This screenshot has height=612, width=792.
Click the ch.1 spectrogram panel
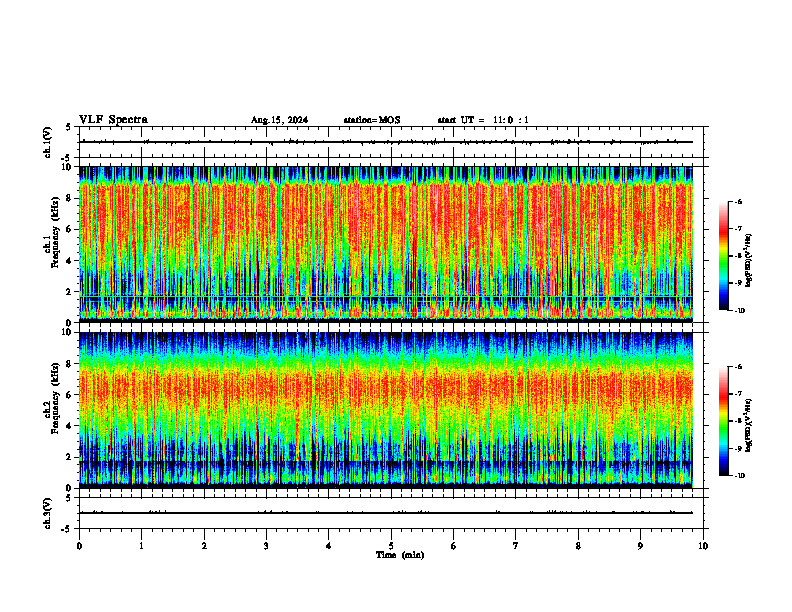click(386, 244)
